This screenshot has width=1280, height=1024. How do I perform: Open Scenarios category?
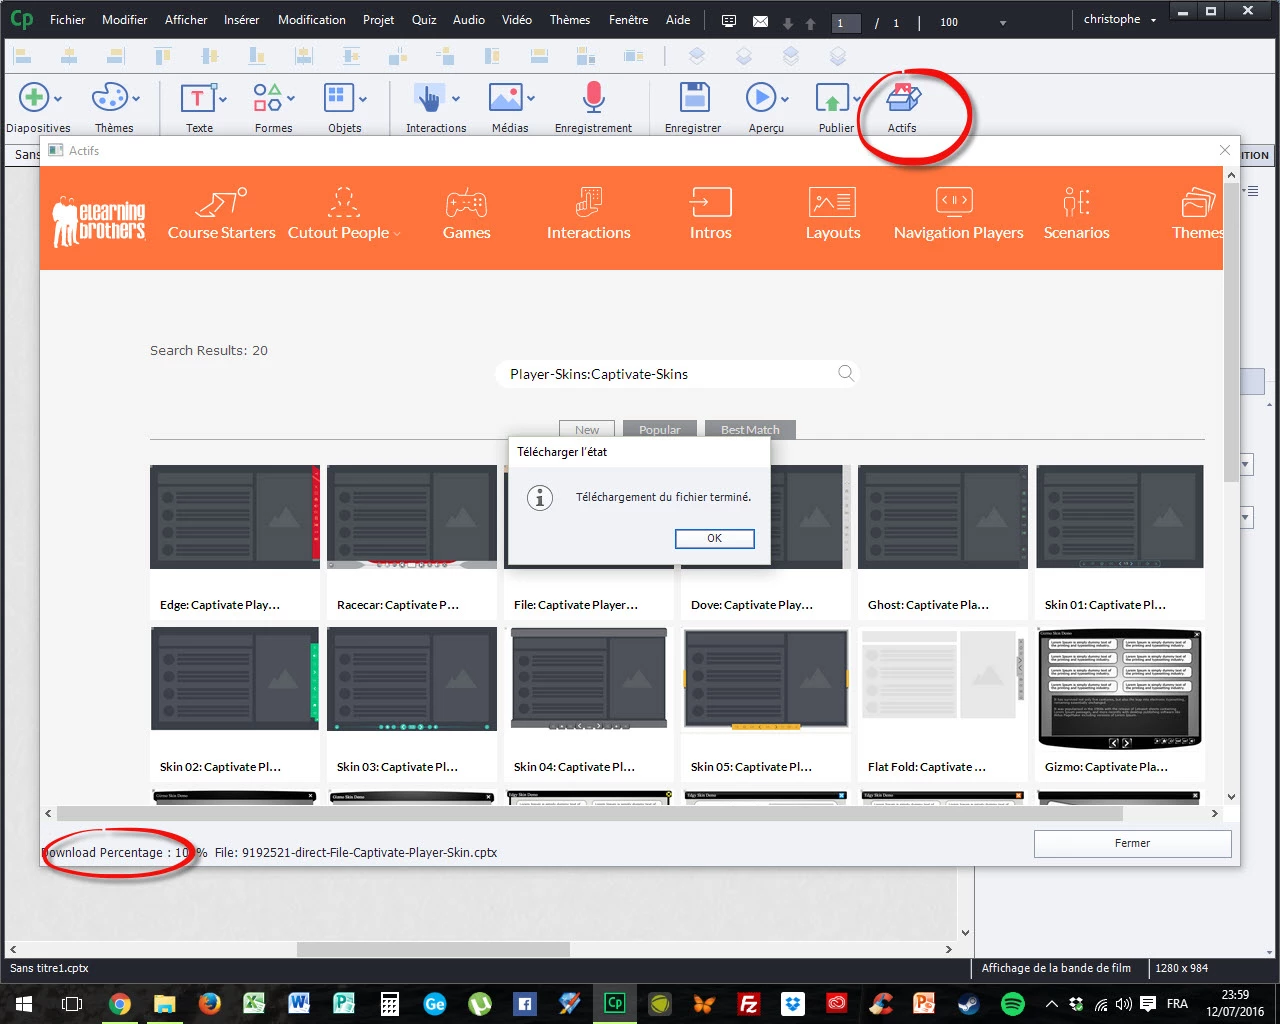coord(1077,215)
